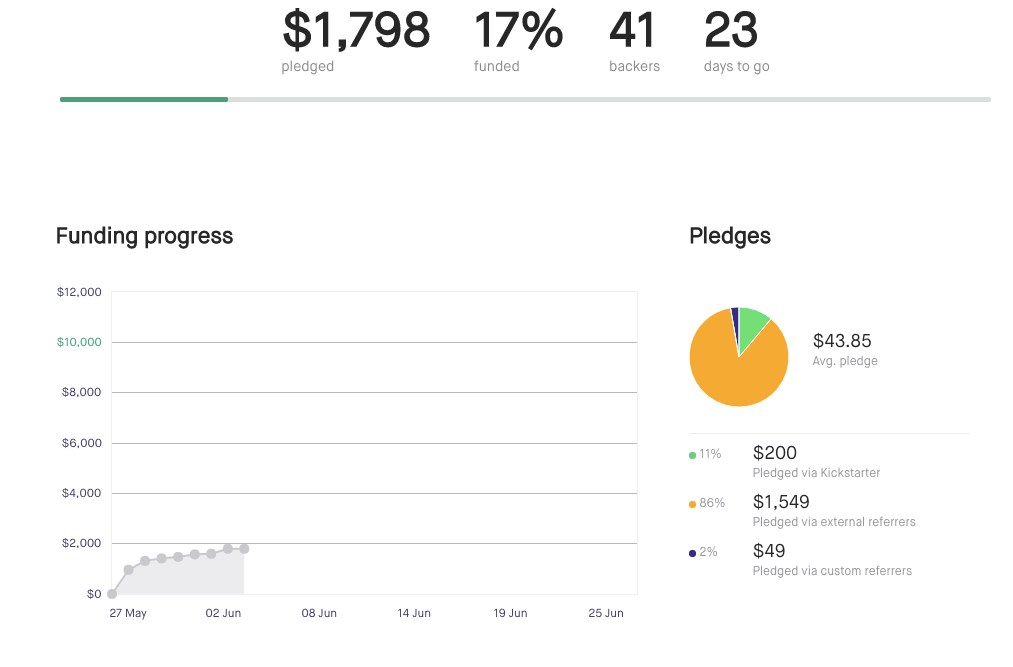
Task: Click the $43.85 average pledge value
Action: pyautogui.click(x=842, y=341)
